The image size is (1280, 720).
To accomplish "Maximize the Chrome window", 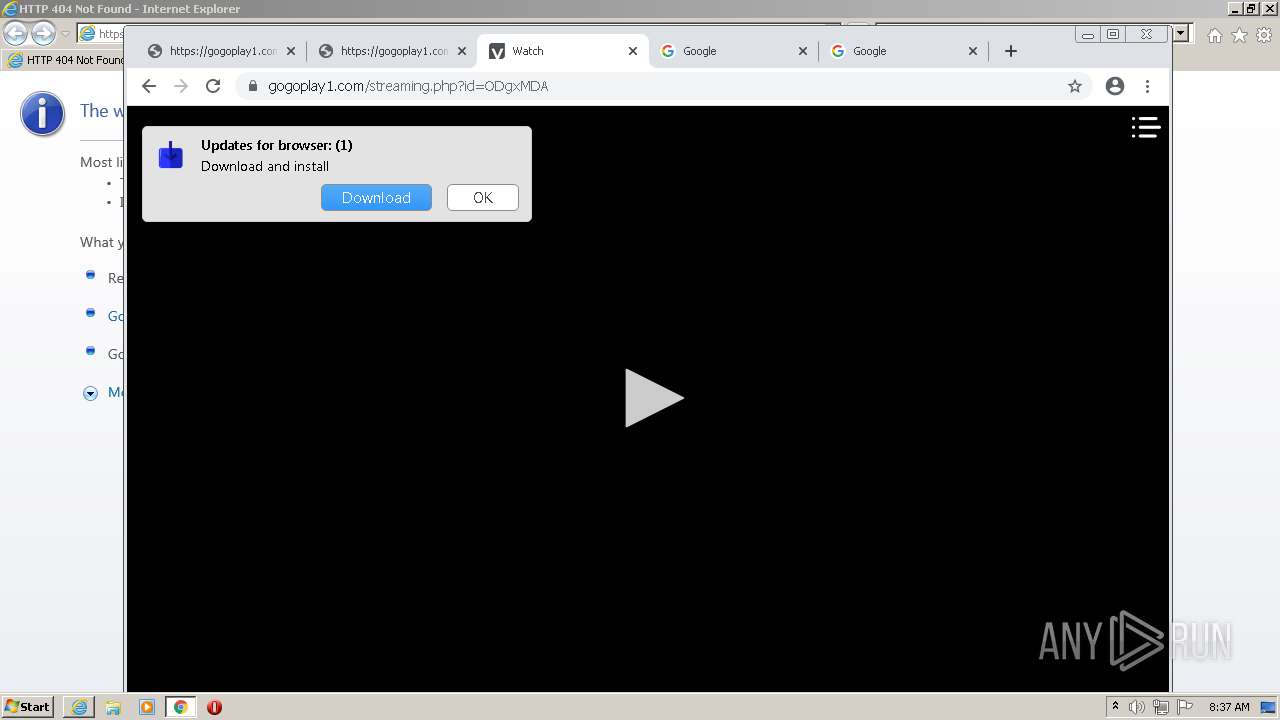I will [1113, 34].
